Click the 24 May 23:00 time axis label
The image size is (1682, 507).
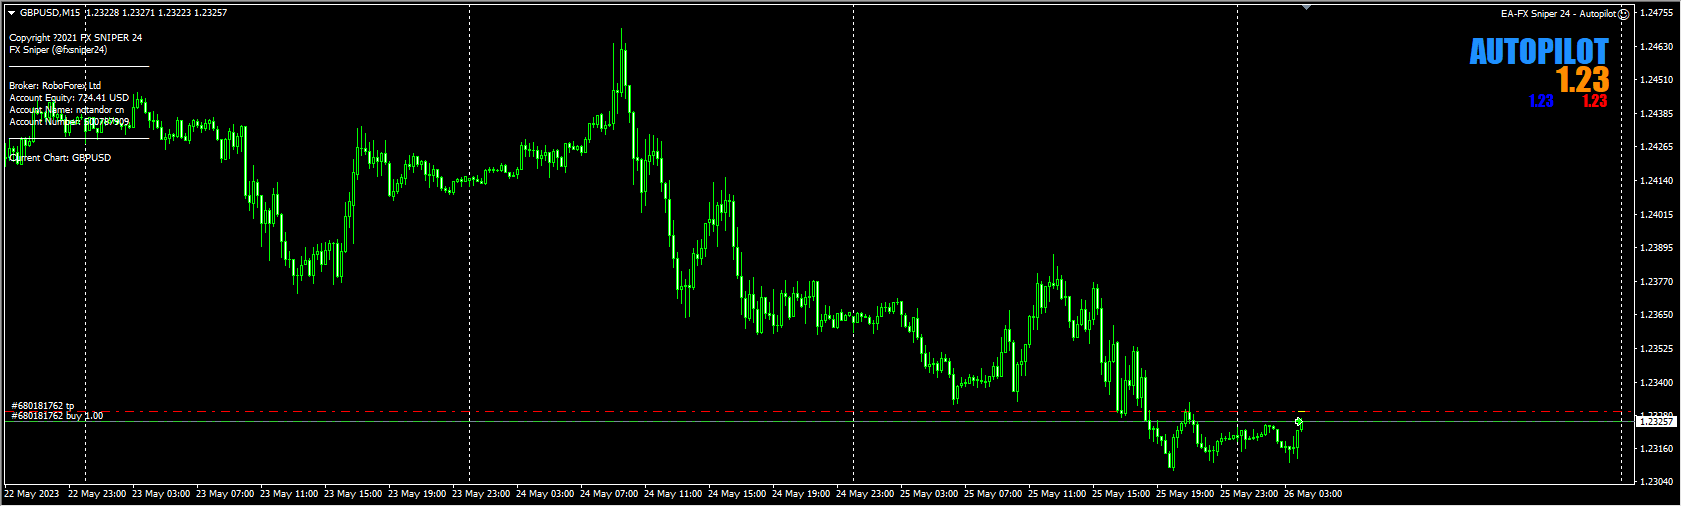click(865, 494)
